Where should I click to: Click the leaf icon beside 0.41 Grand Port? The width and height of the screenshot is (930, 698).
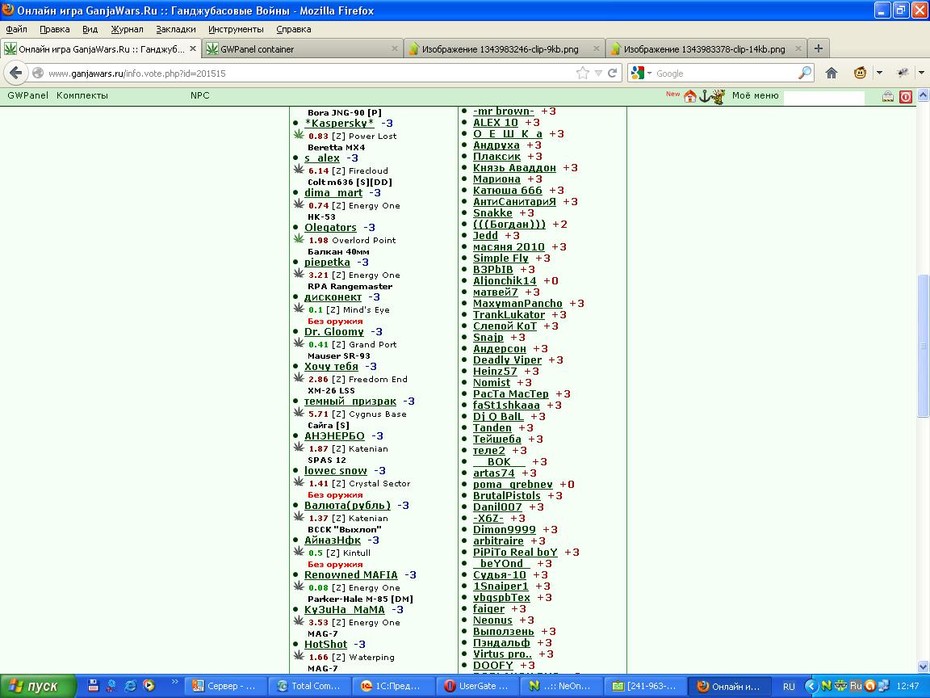tap(299, 343)
